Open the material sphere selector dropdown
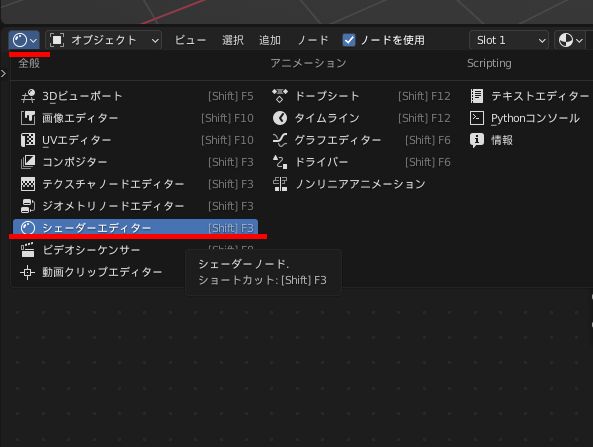593x447 pixels. tap(570, 40)
